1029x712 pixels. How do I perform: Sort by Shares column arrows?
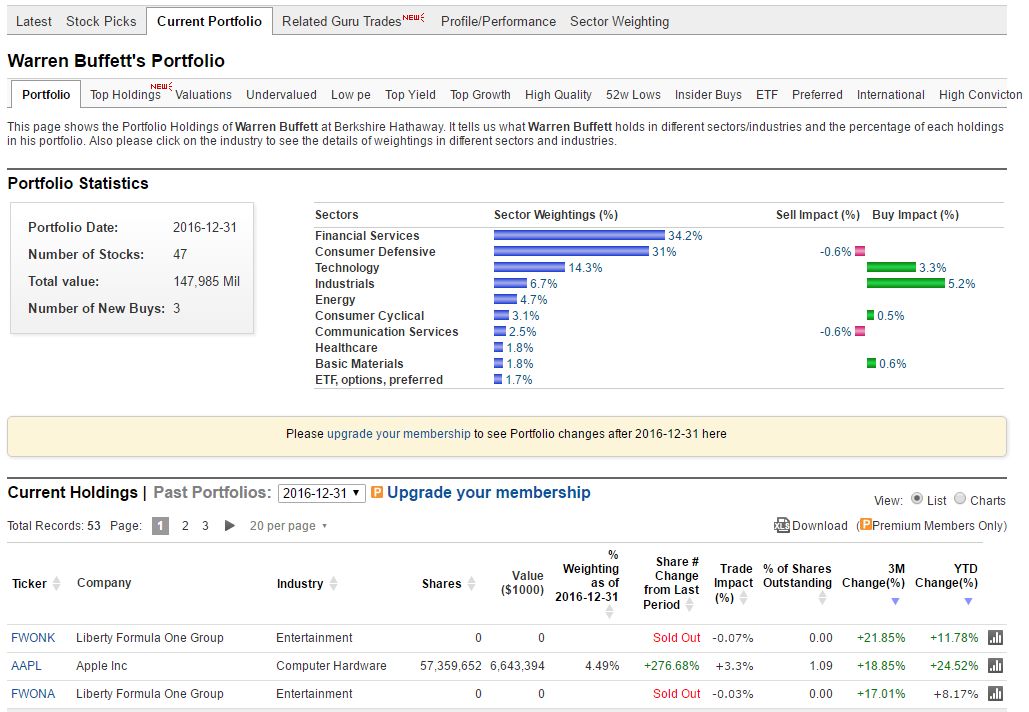pos(471,583)
